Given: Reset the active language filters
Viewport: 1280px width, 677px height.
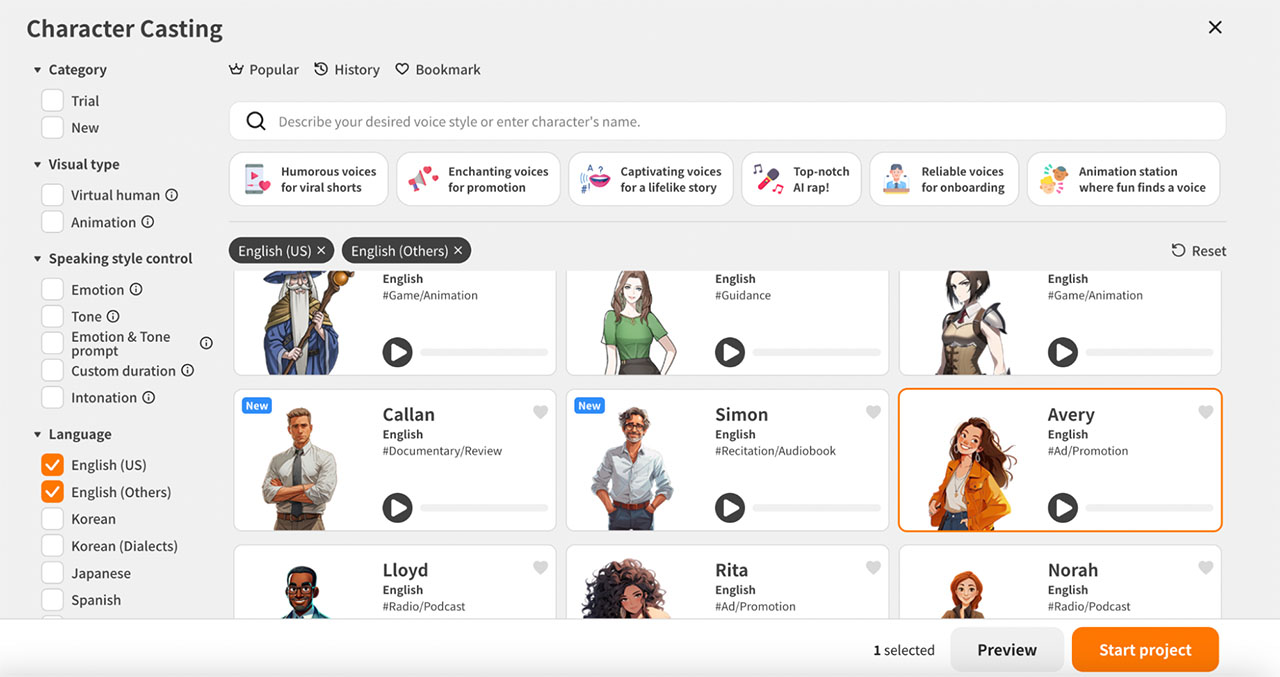Looking at the screenshot, I should point(1198,250).
